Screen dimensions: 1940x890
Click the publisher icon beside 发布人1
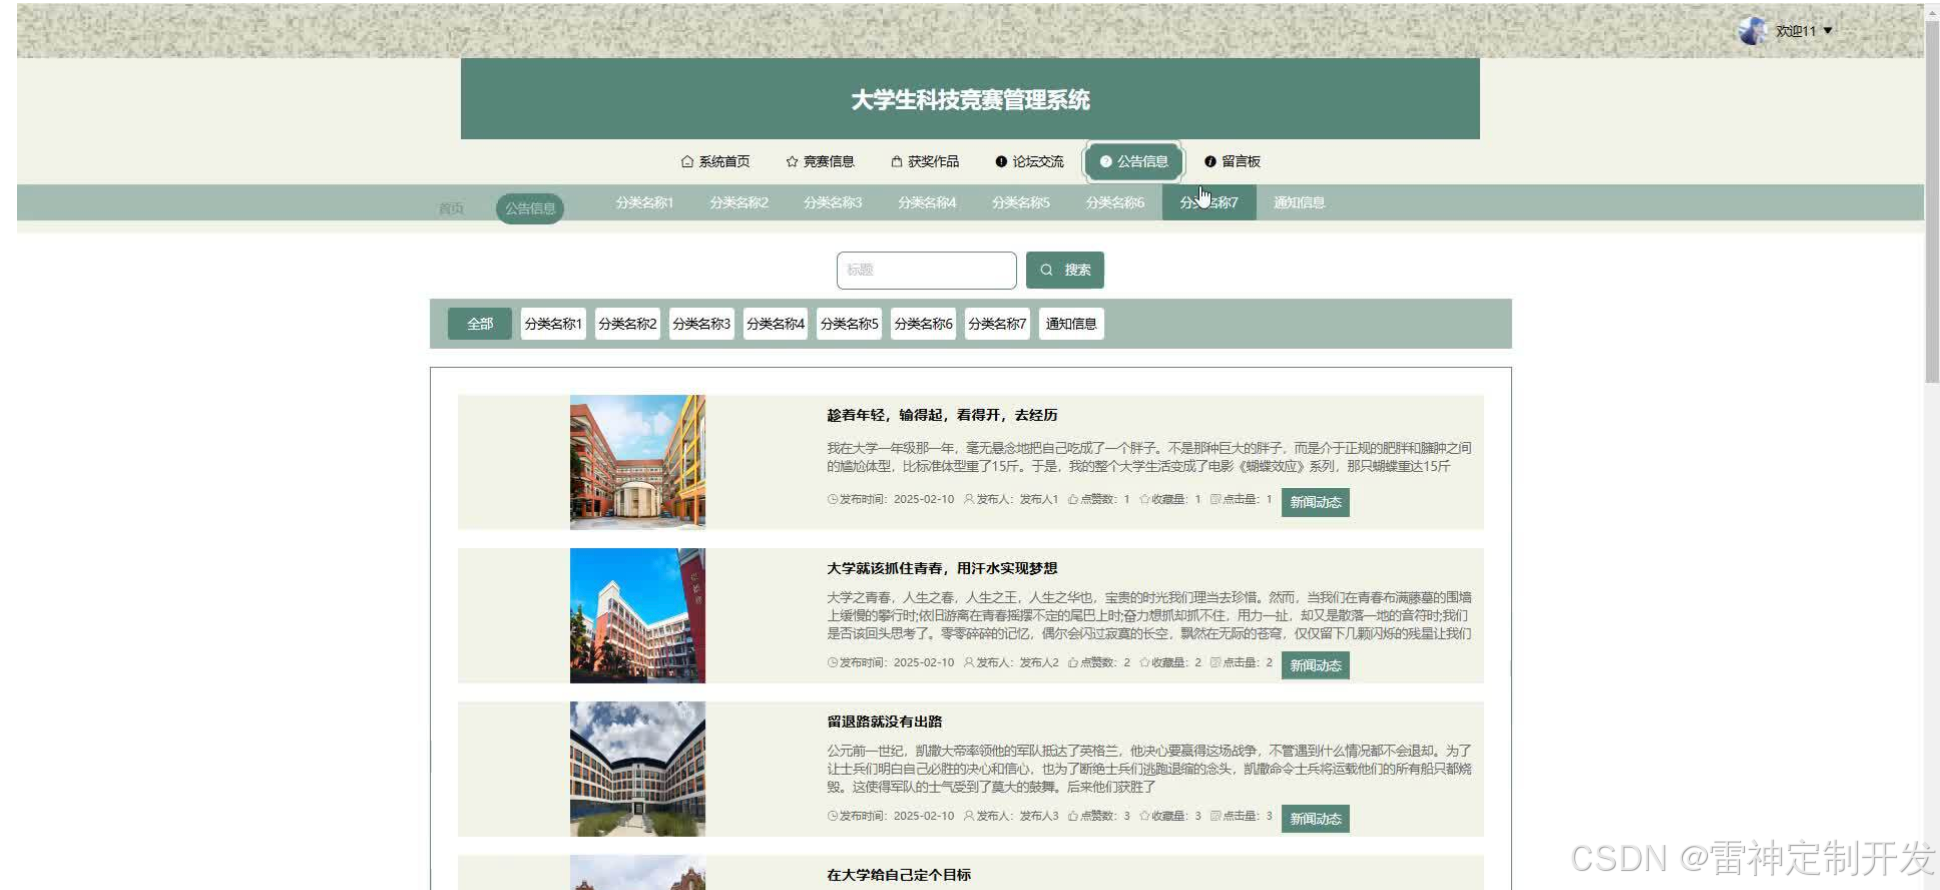tap(968, 499)
